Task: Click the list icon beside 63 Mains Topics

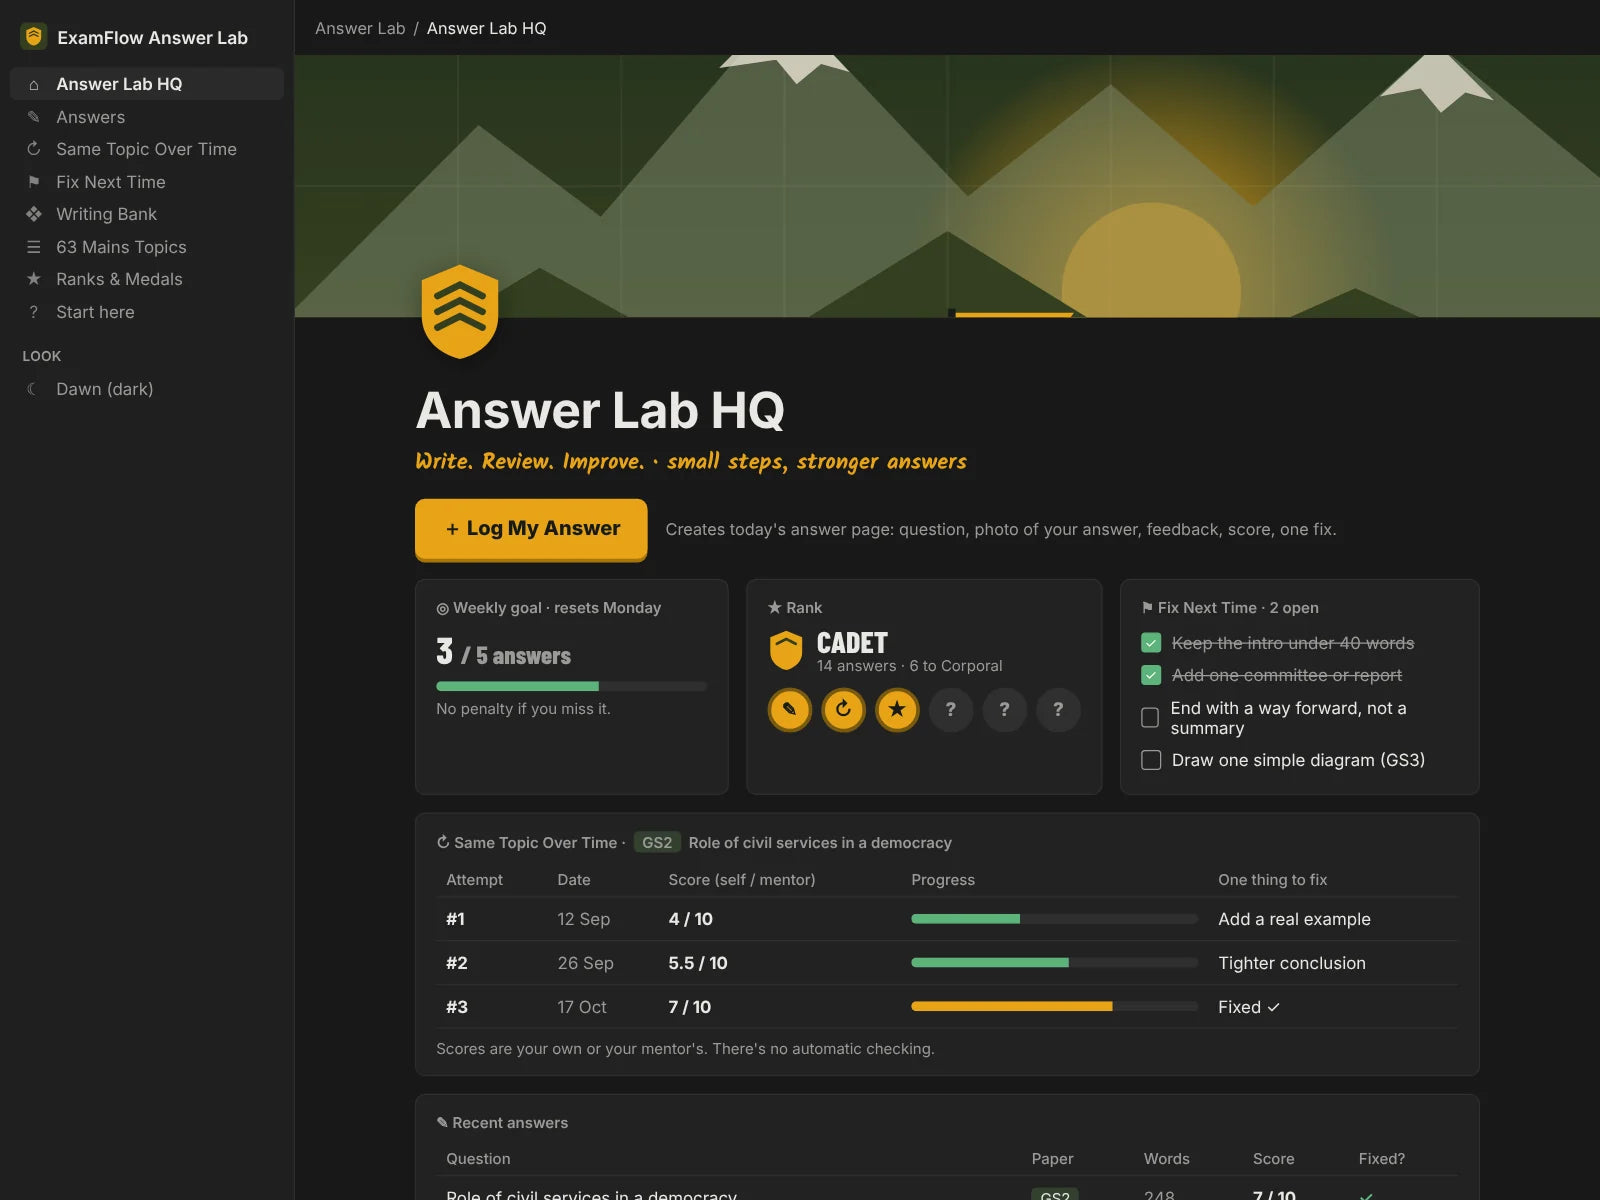Action: click(x=34, y=247)
